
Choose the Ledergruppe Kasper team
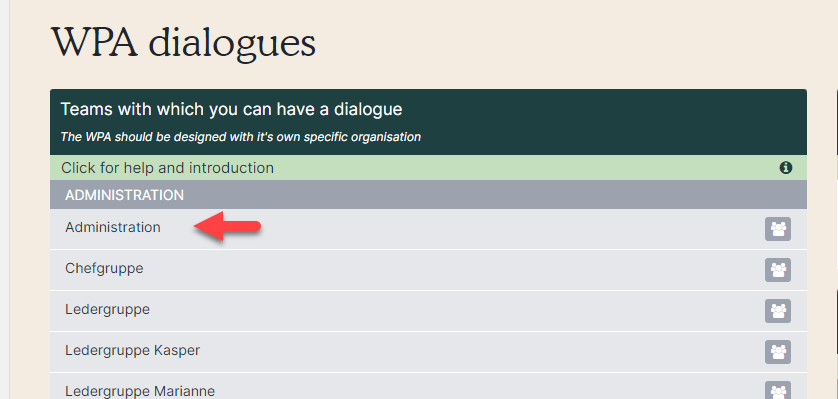pos(428,352)
